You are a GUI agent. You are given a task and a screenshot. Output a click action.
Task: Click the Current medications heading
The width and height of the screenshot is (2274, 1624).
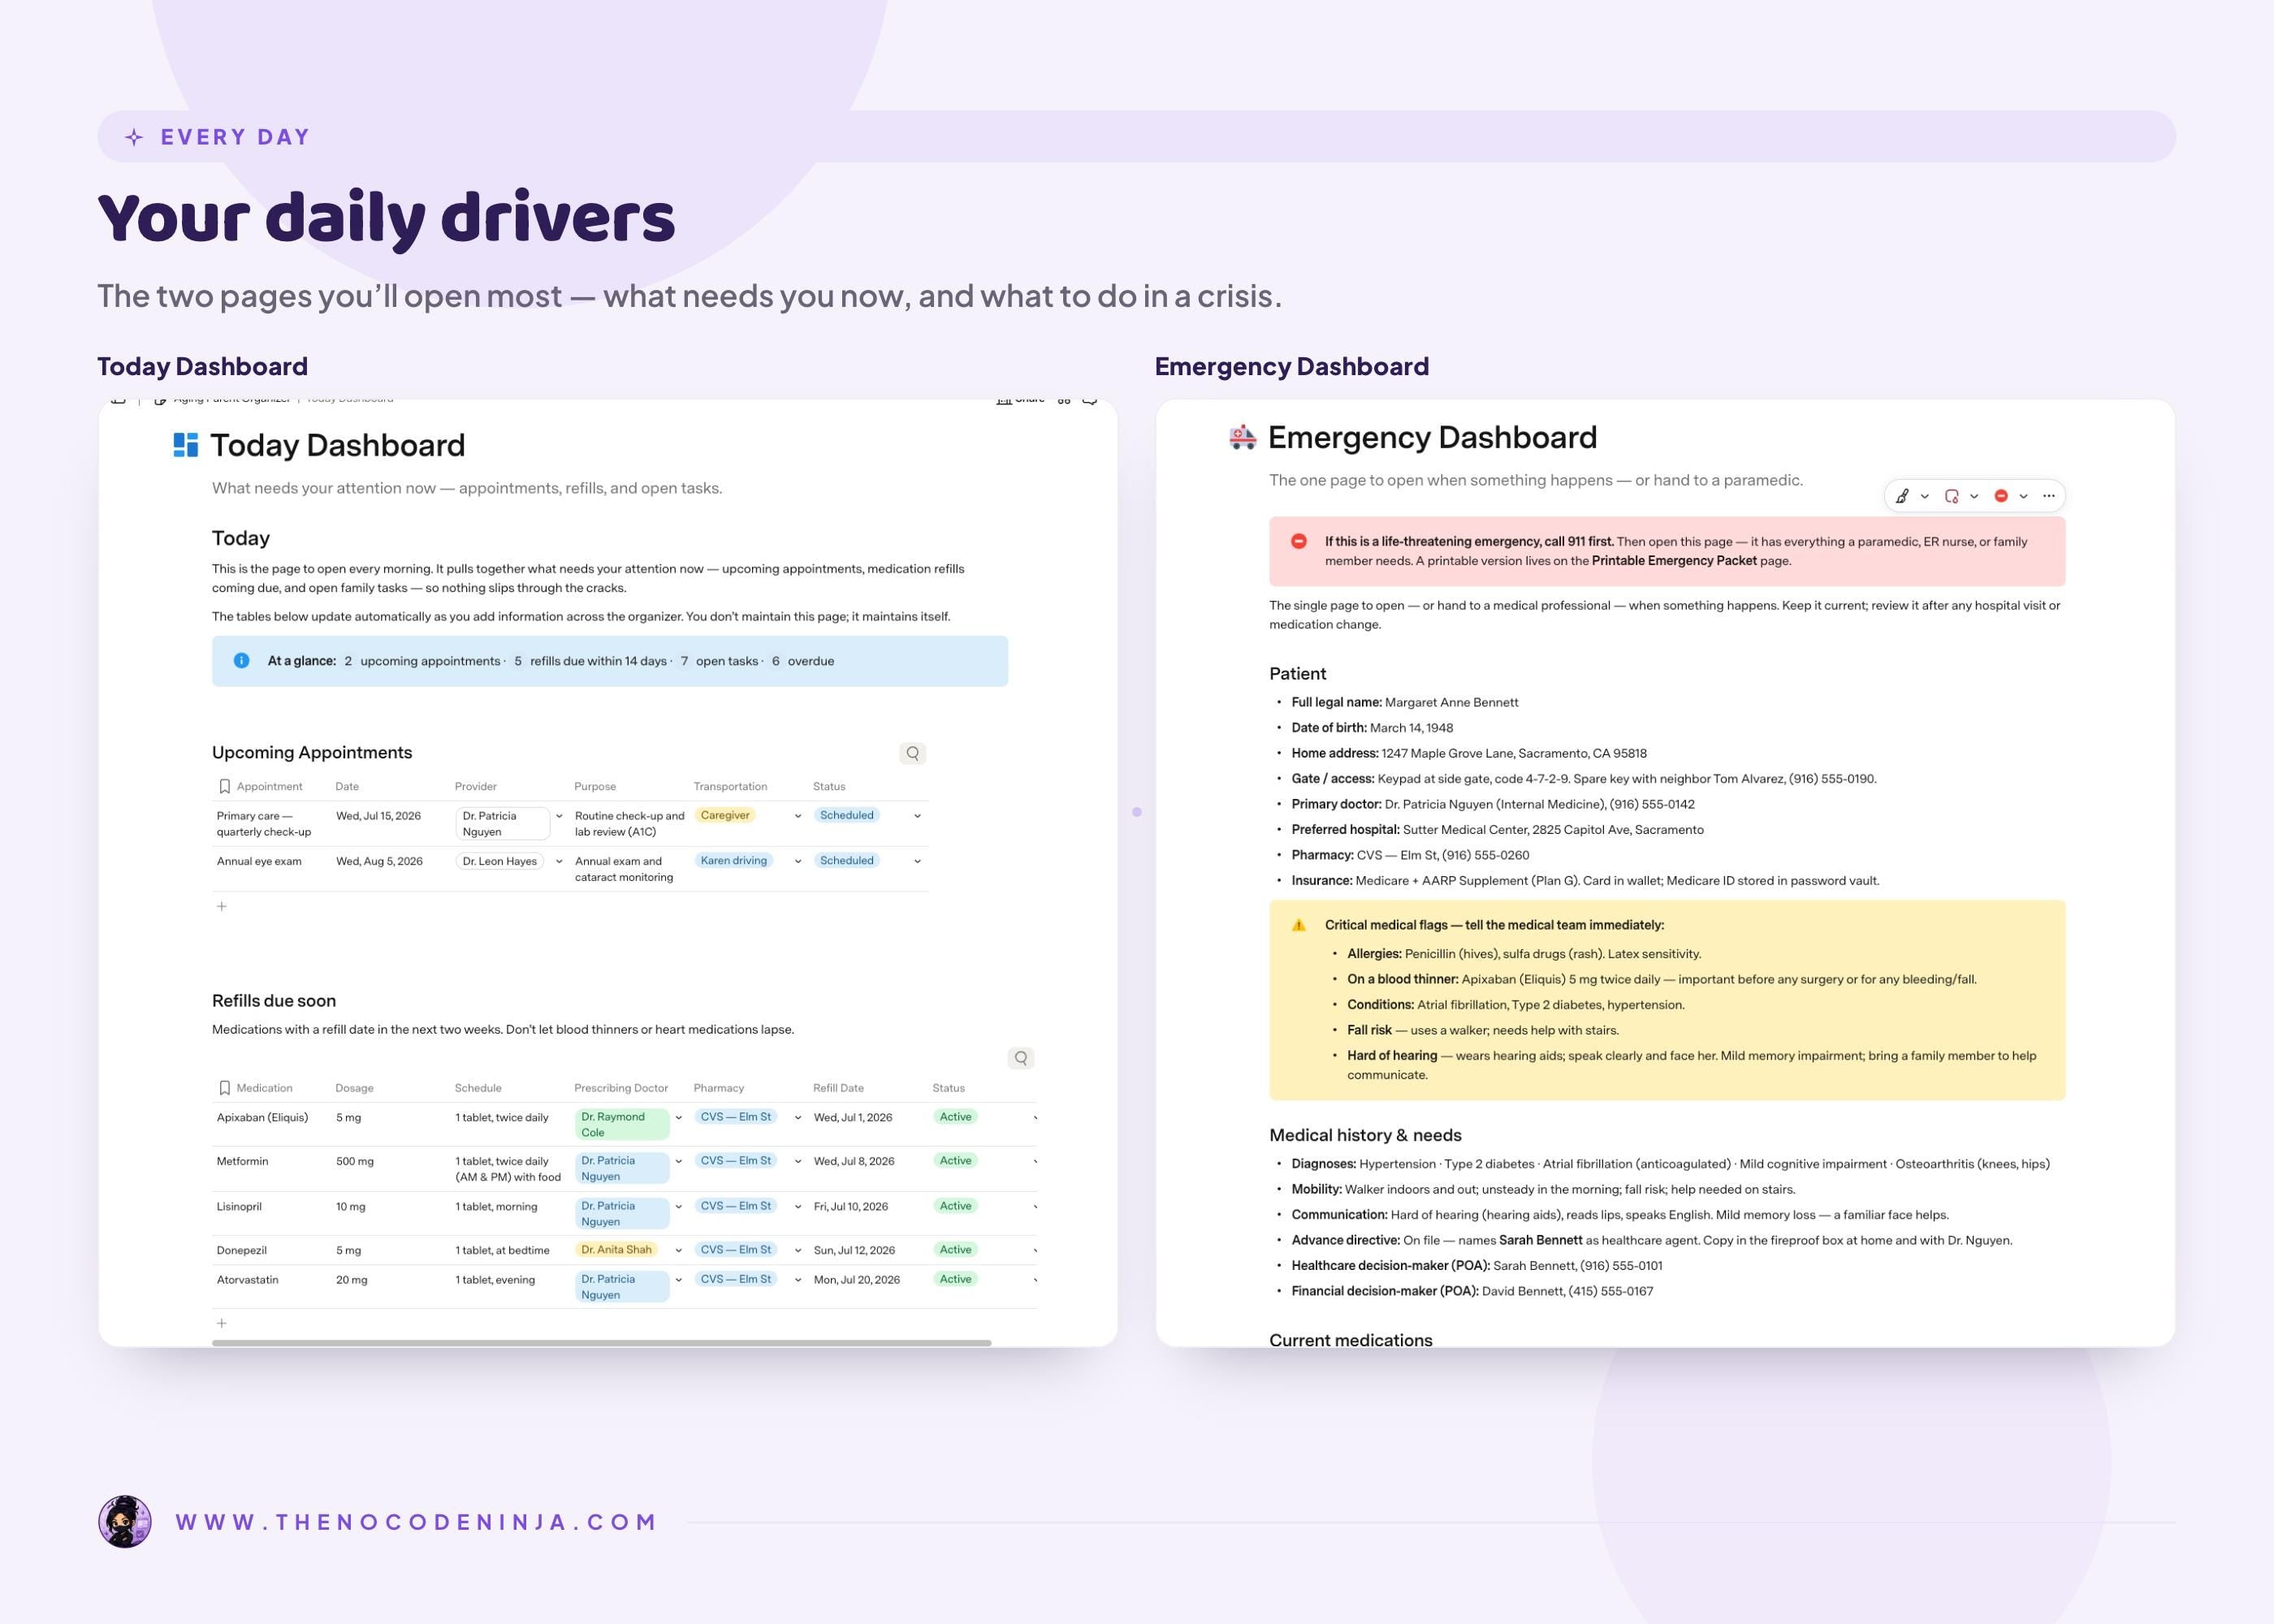pos(1350,1340)
